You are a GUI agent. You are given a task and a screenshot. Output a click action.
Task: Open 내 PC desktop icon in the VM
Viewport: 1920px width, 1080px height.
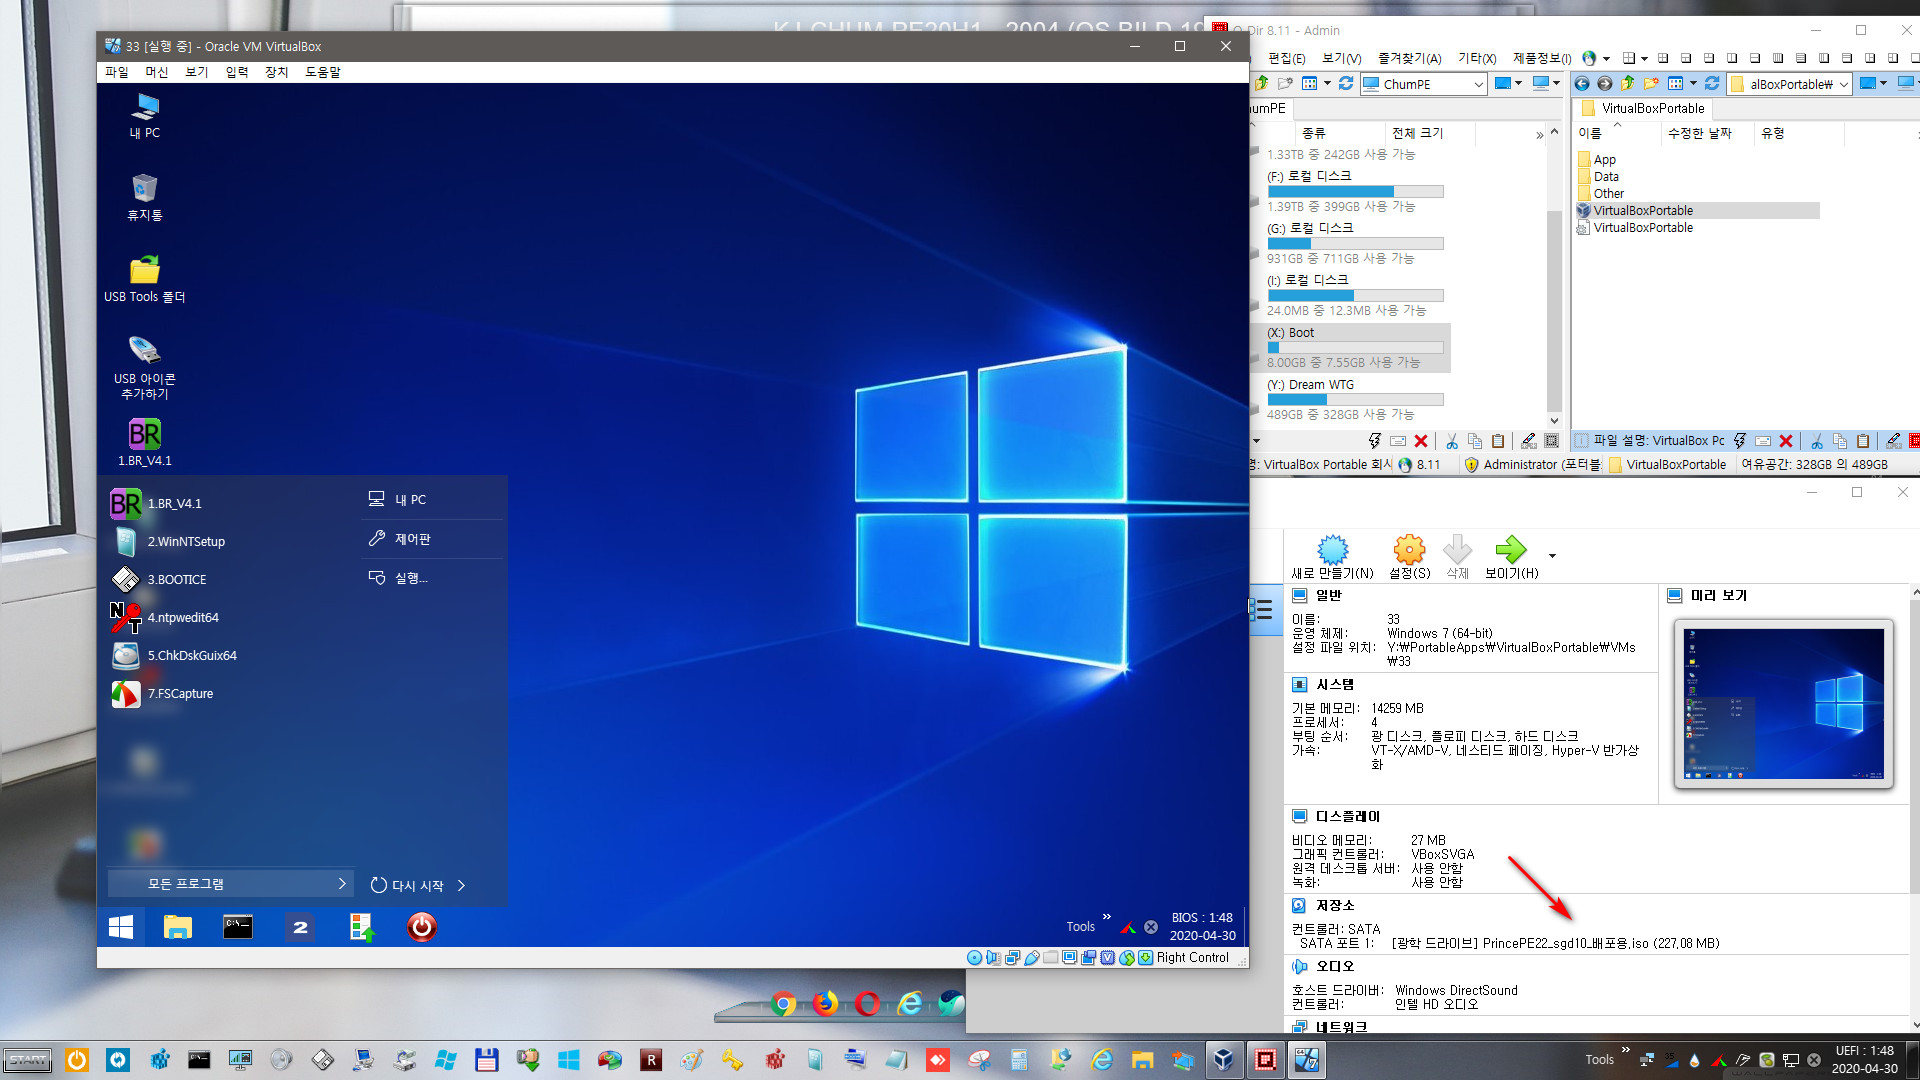(145, 115)
